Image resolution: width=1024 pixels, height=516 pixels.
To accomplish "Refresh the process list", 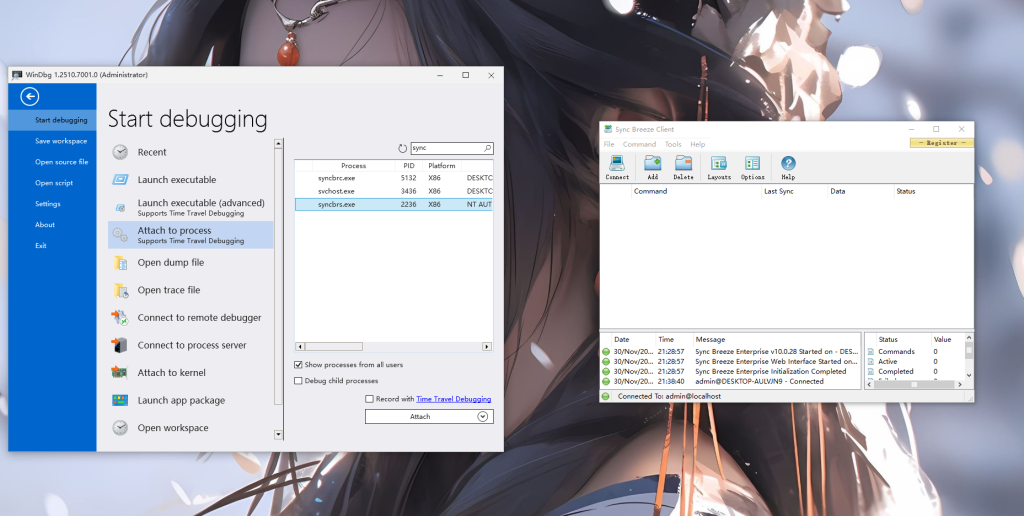I will coord(403,147).
